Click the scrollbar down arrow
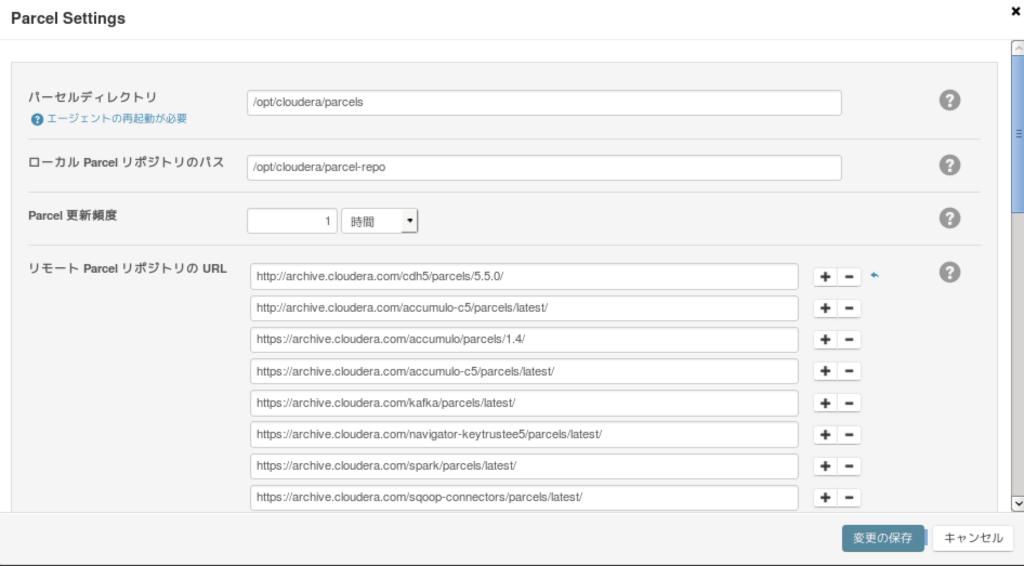 point(1017,503)
